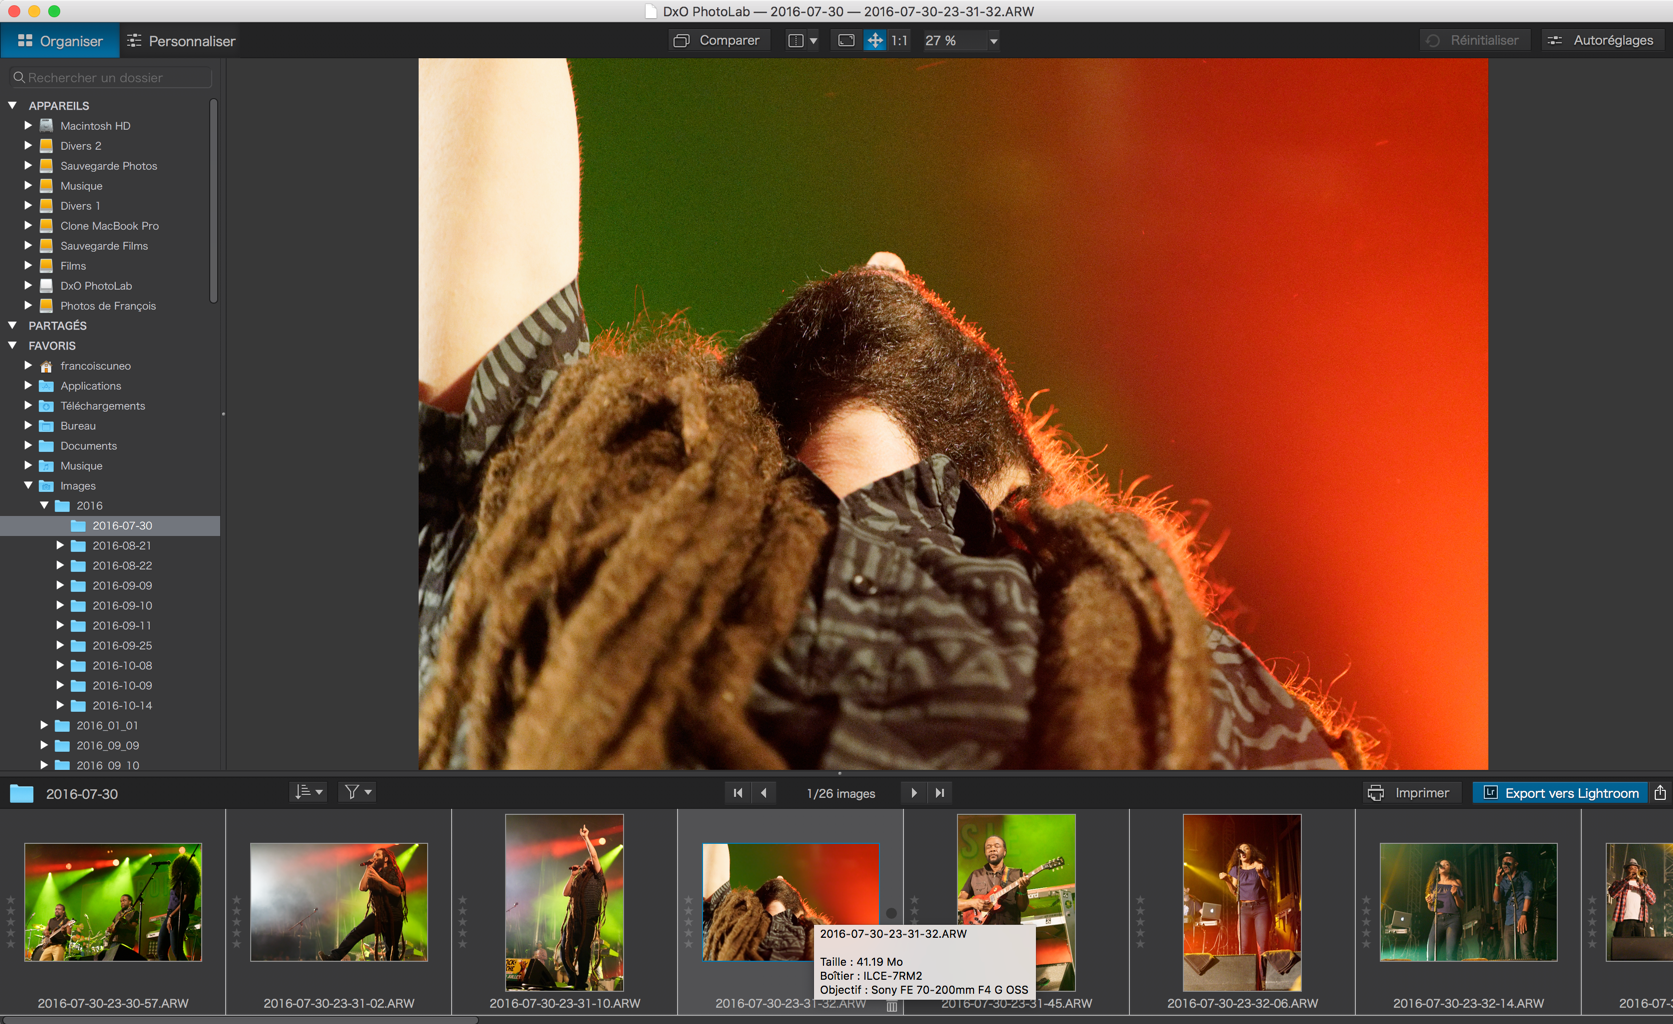Collapse the FAVORIS section

13,346
